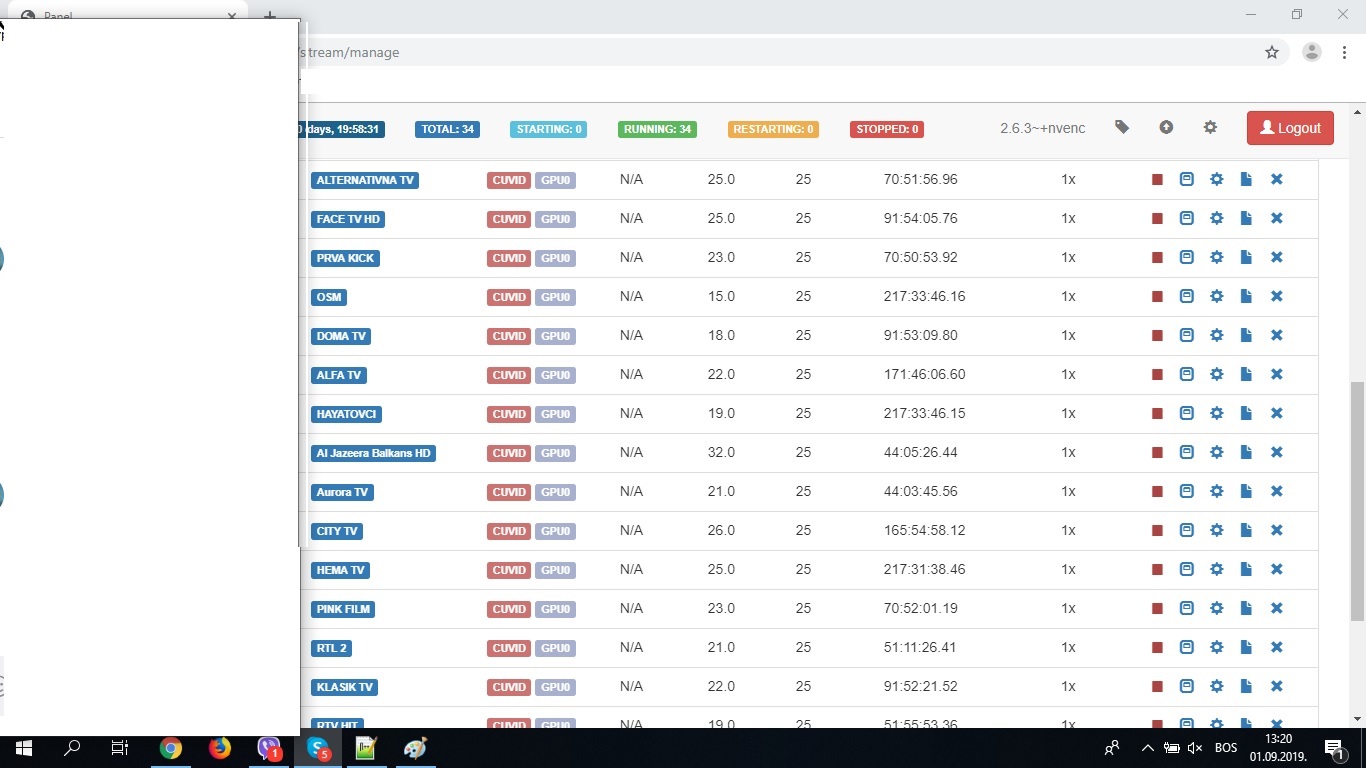The width and height of the screenshot is (1366, 768).
Task: Open Chrome's three-dot menu
Action: (1344, 52)
